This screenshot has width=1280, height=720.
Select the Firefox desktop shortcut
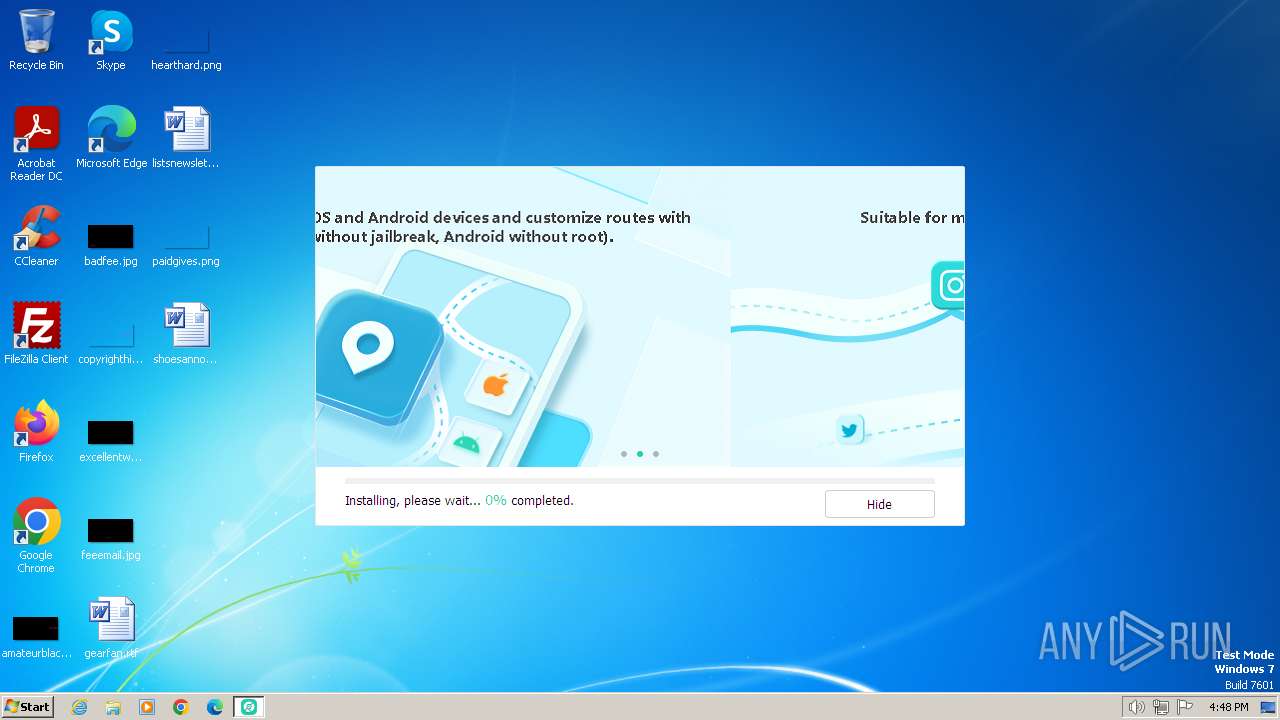pyautogui.click(x=36, y=431)
